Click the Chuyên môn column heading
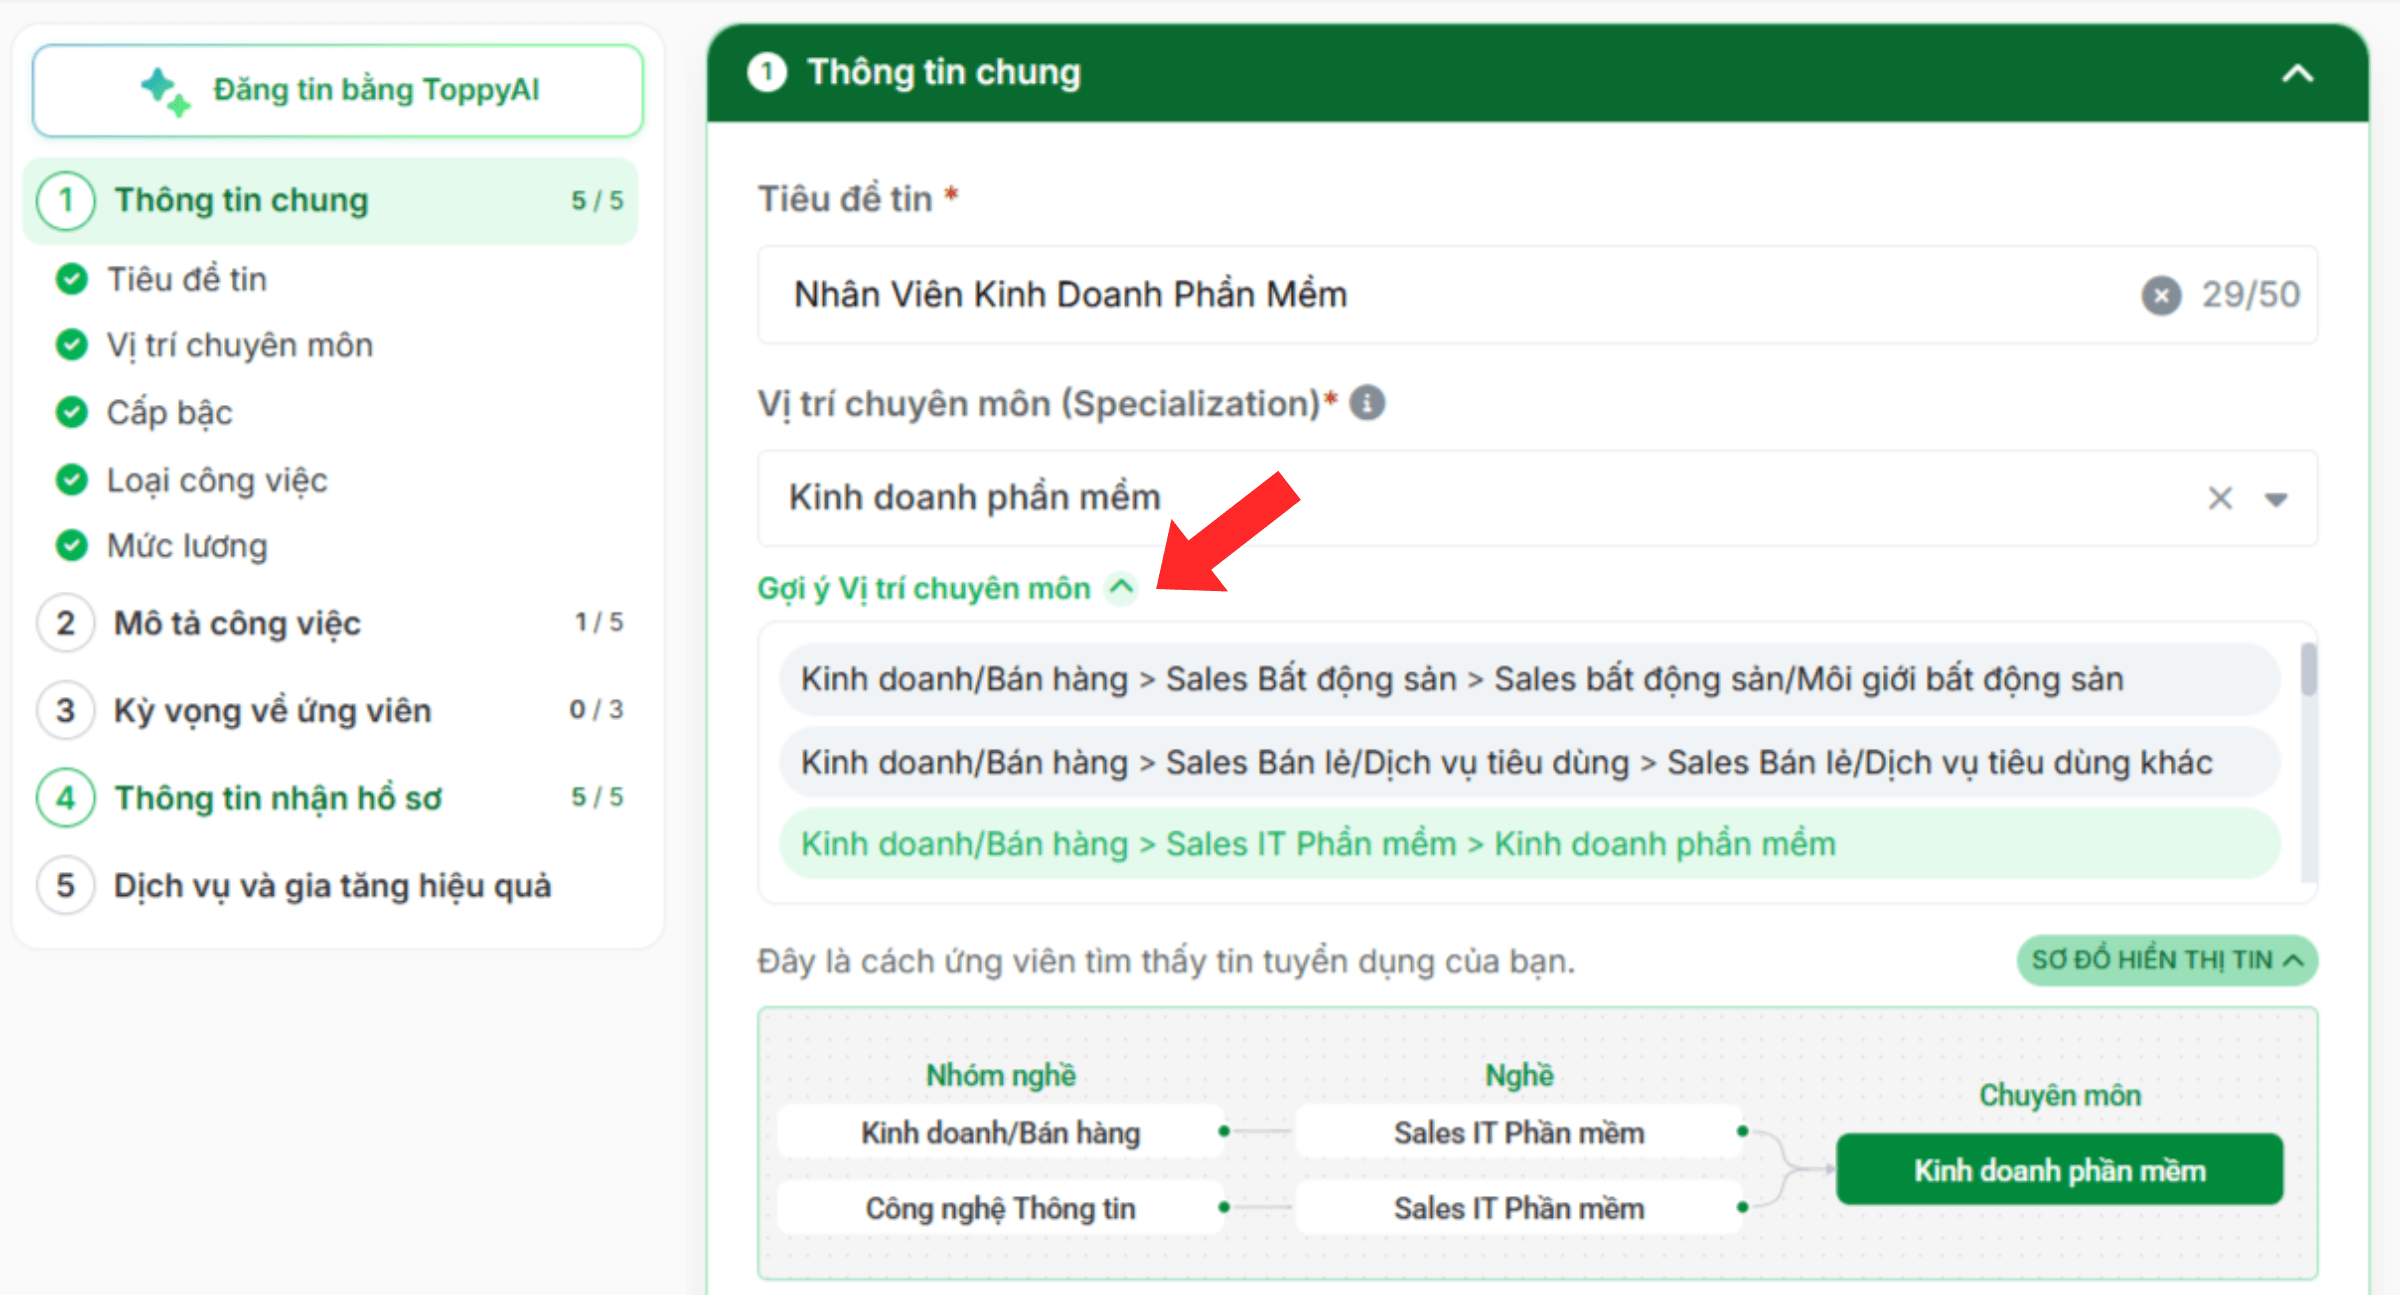The height and width of the screenshot is (1295, 2400). [x=2060, y=1095]
